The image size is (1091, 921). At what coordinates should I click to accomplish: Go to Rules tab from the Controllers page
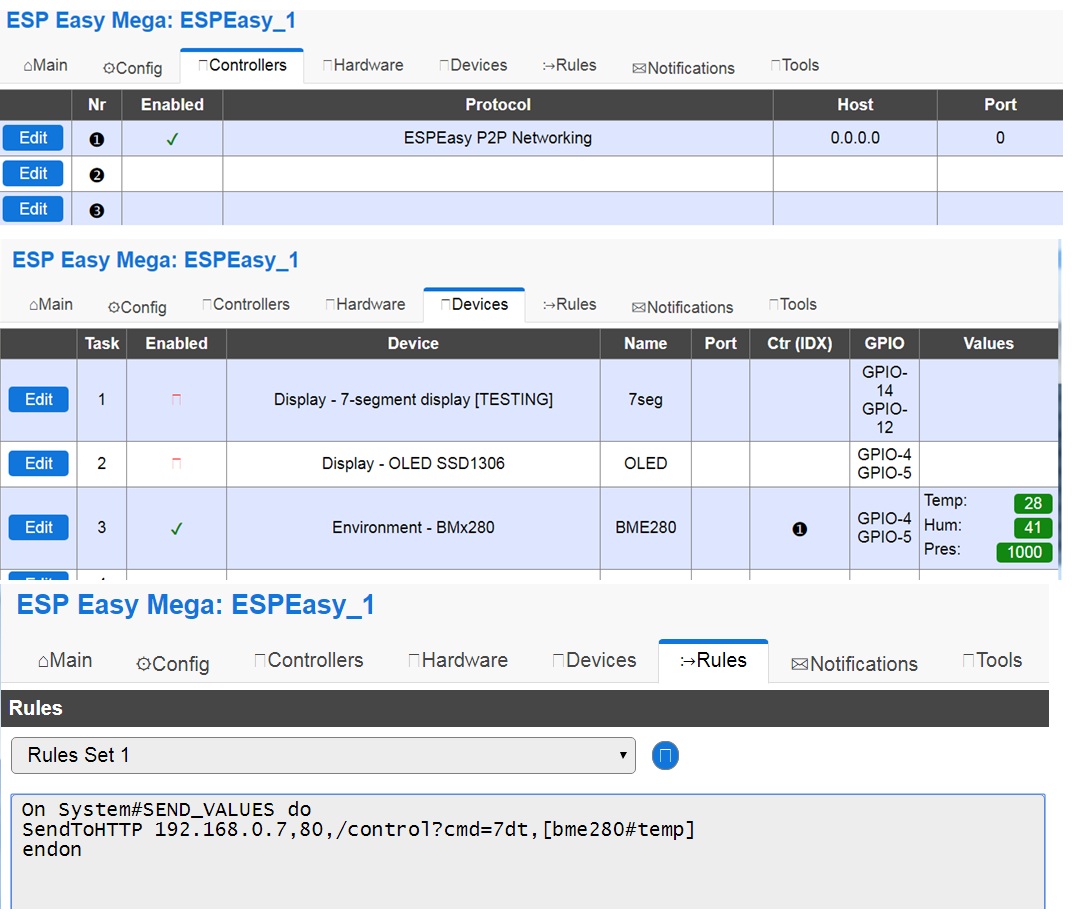(x=570, y=65)
